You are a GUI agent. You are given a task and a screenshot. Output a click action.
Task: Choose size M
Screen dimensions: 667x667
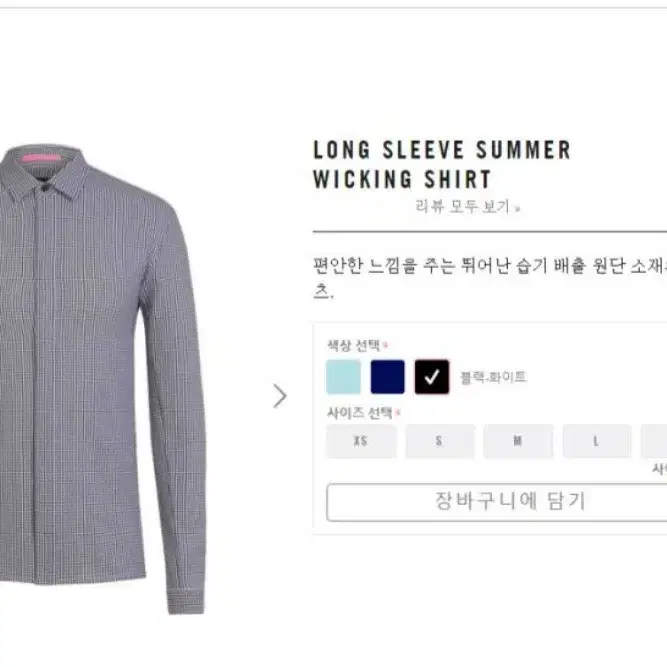tap(519, 441)
